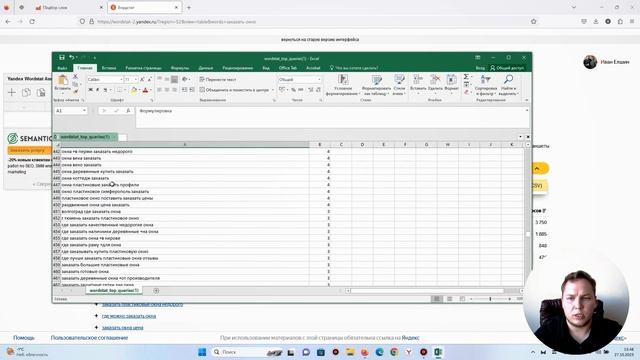Open Format as Table gallery
This screenshot has width=640, height=360.
(x=377, y=85)
